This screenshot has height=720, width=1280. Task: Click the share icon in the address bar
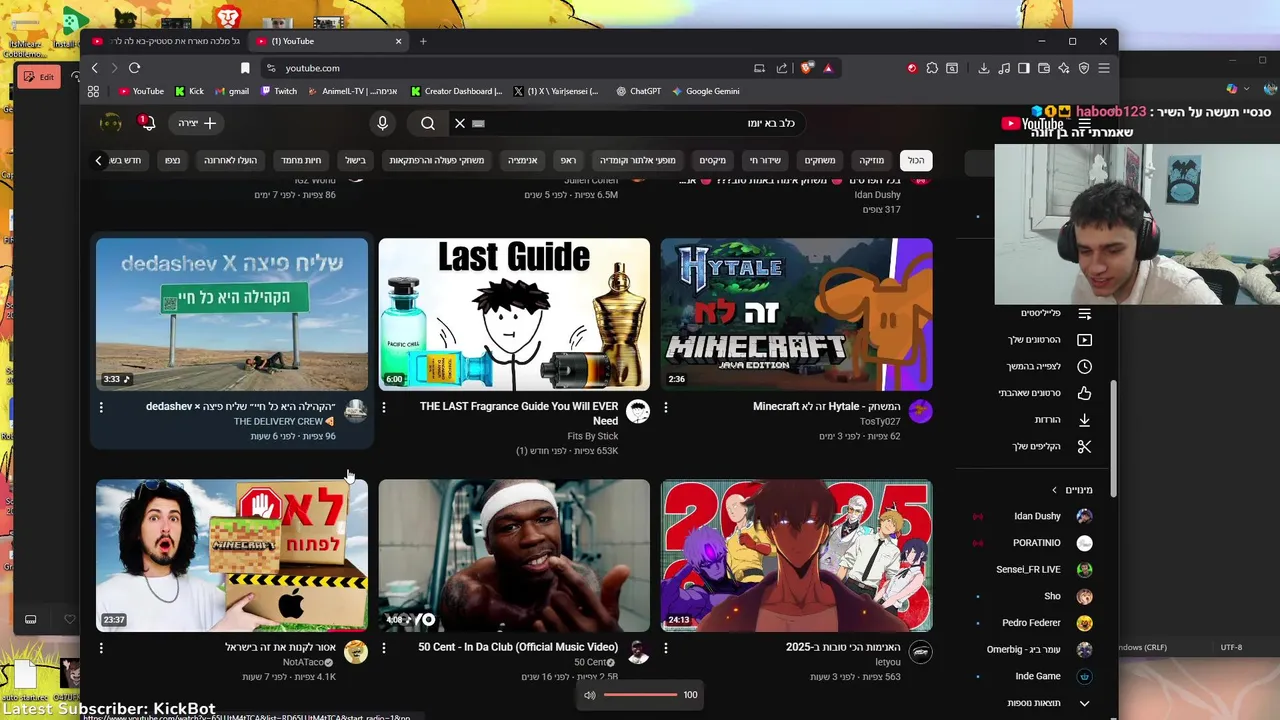(x=781, y=68)
